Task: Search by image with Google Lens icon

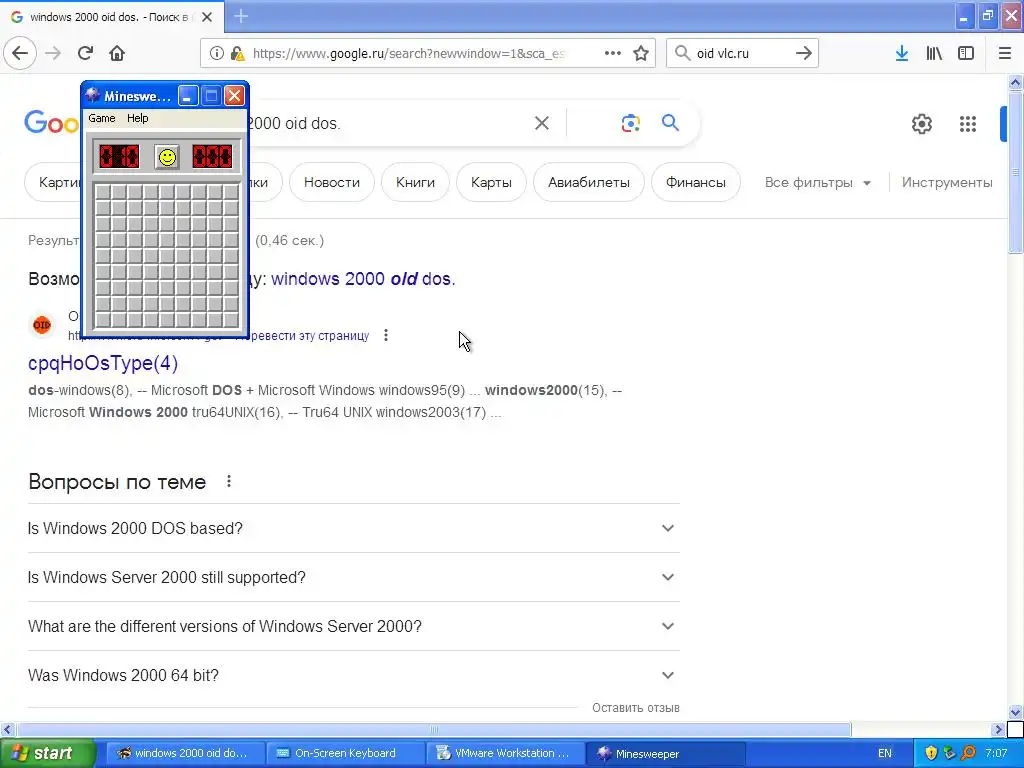Action: click(x=630, y=123)
